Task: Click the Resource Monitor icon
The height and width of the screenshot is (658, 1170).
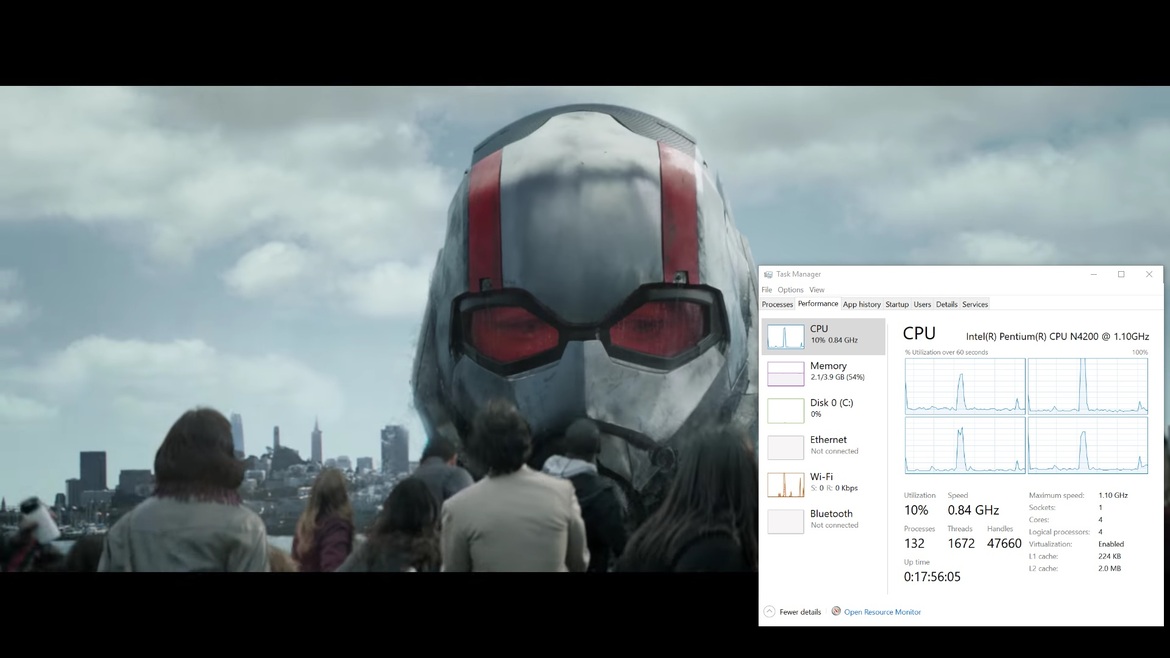Action: (x=836, y=611)
